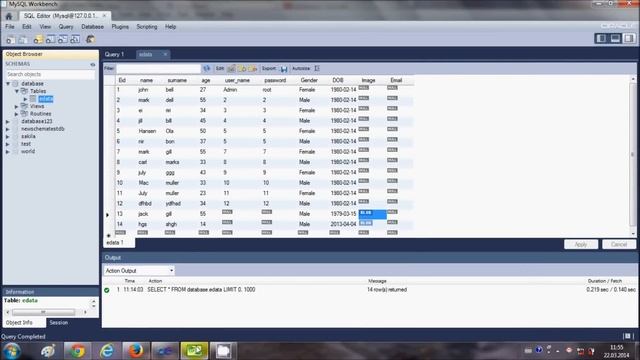Open the Action Output dropdown
The height and width of the screenshot is (360, 640).
[139, 271]
